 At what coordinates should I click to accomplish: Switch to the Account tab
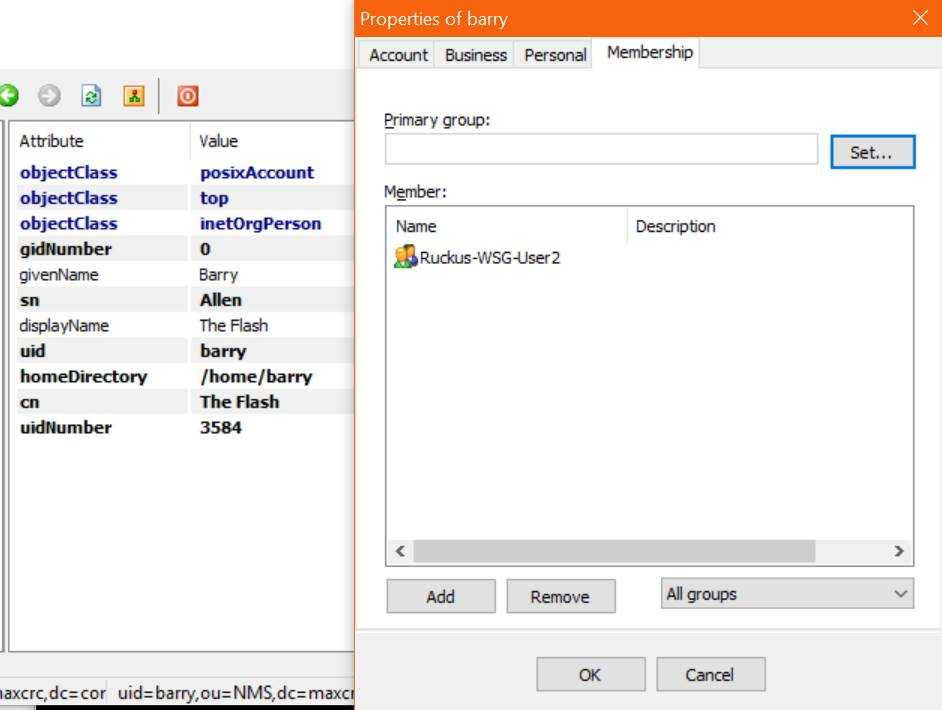coord(398,55)
